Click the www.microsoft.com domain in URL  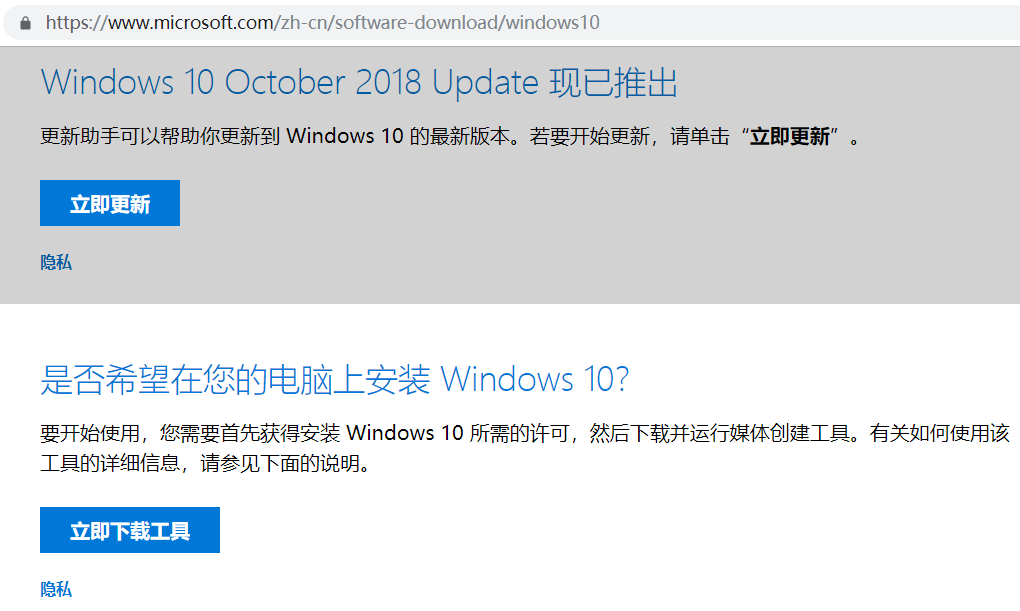(191, 23)
